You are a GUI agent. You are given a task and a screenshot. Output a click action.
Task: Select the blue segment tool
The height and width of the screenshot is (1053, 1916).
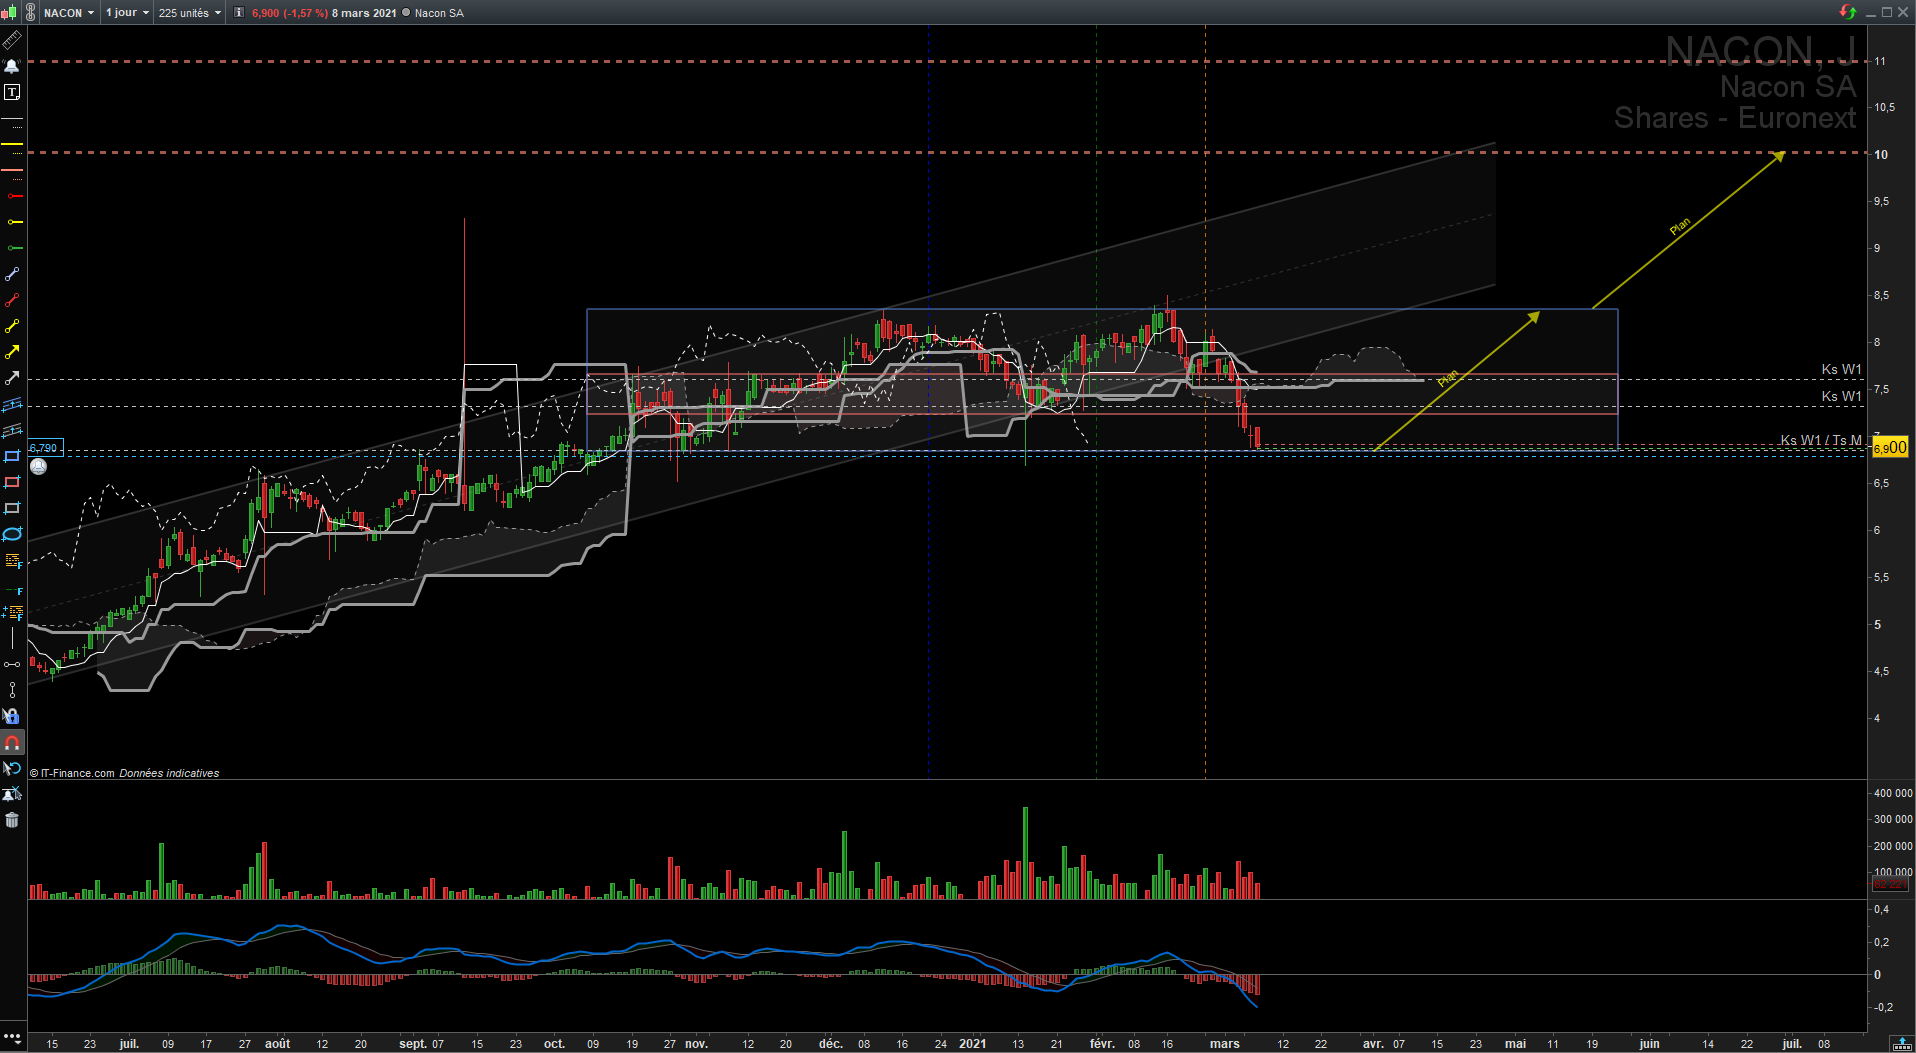pyautogui.click(x=12, y=274)
